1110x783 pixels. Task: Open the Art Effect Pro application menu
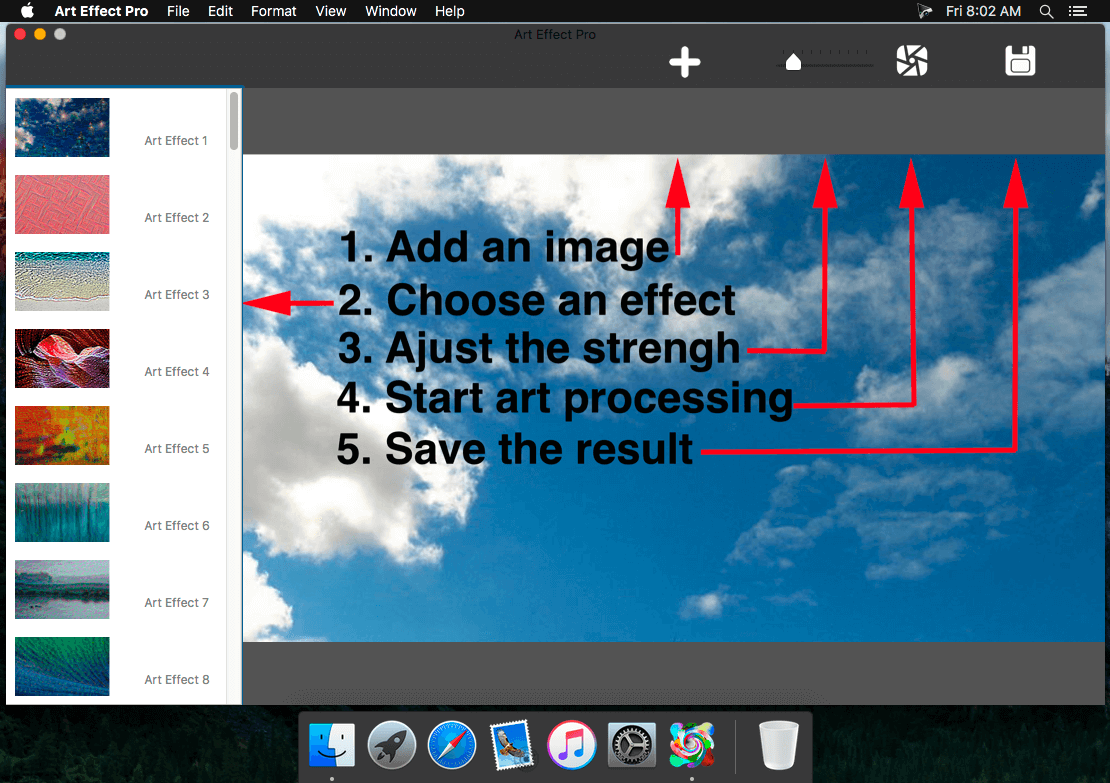(101, 11)
